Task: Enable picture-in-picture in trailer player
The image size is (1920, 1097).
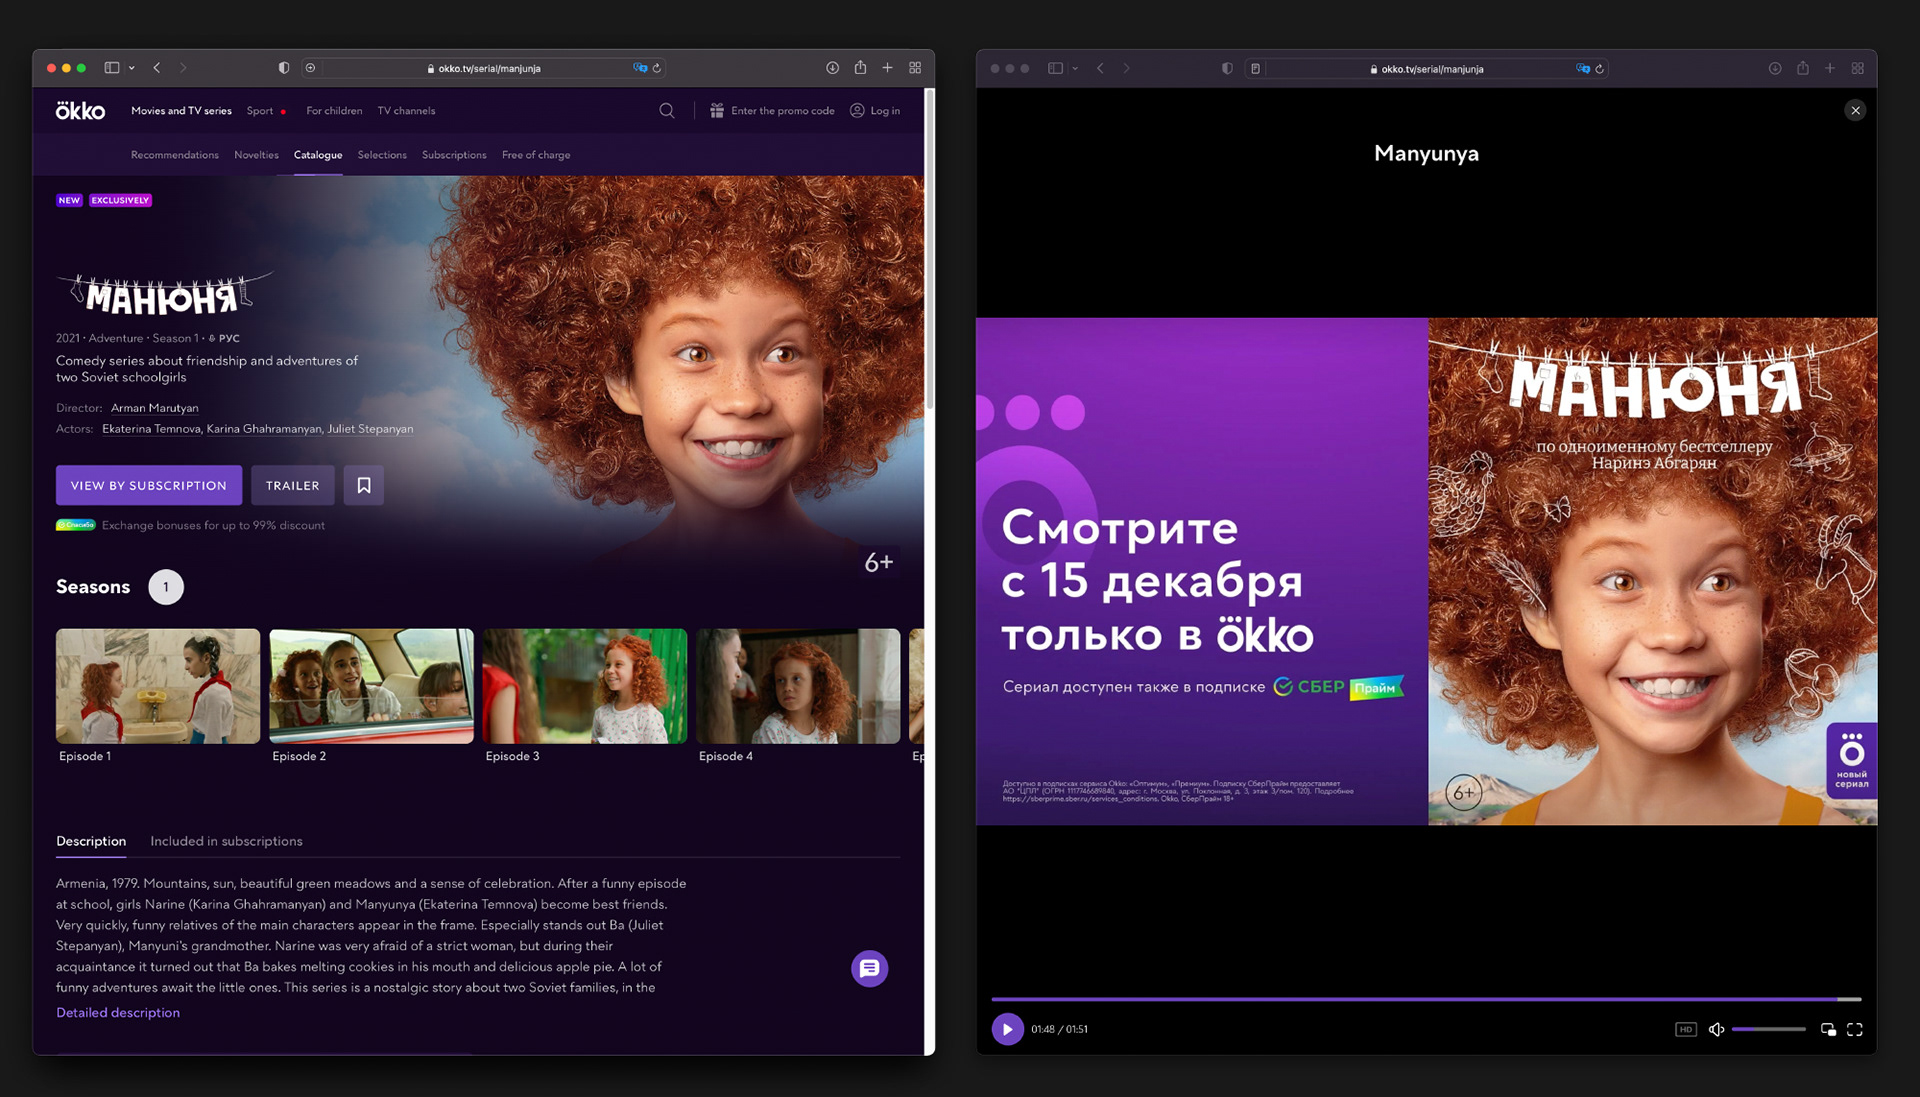Action: pyautogui.click(x=1828, y=1029)
